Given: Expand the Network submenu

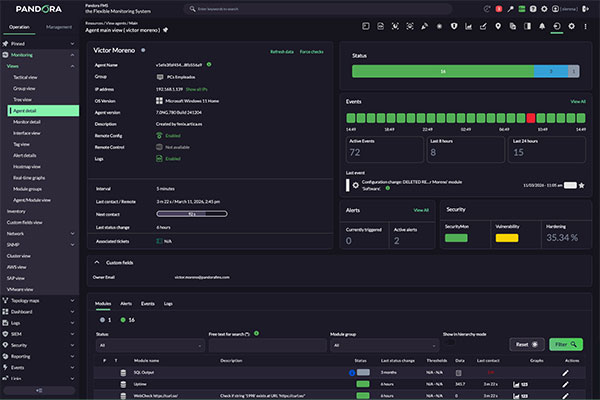Looking at the screenshot, I should 72,233.
